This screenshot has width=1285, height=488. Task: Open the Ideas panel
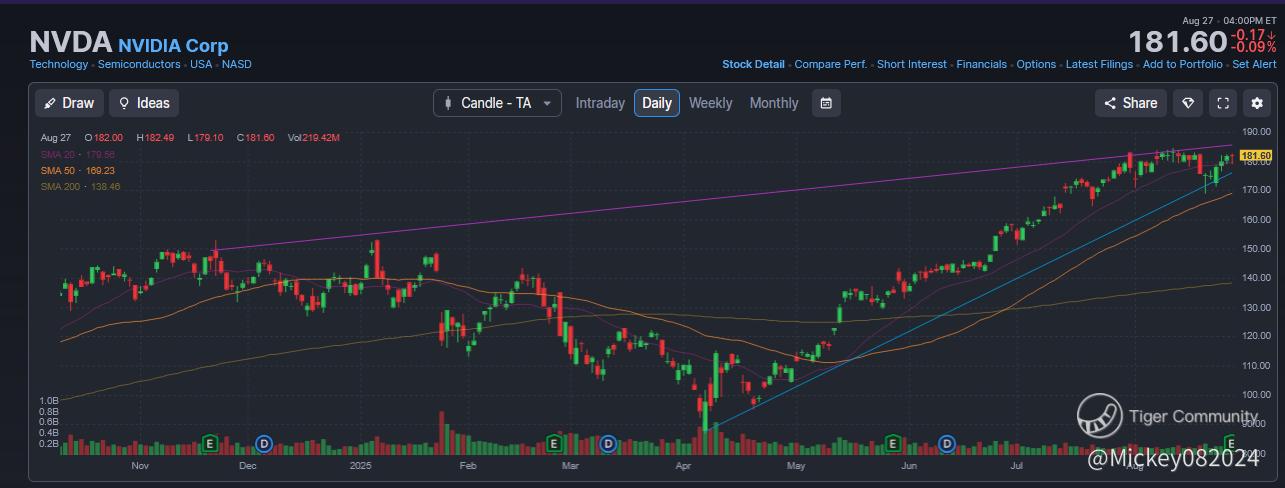coord(144,103)
